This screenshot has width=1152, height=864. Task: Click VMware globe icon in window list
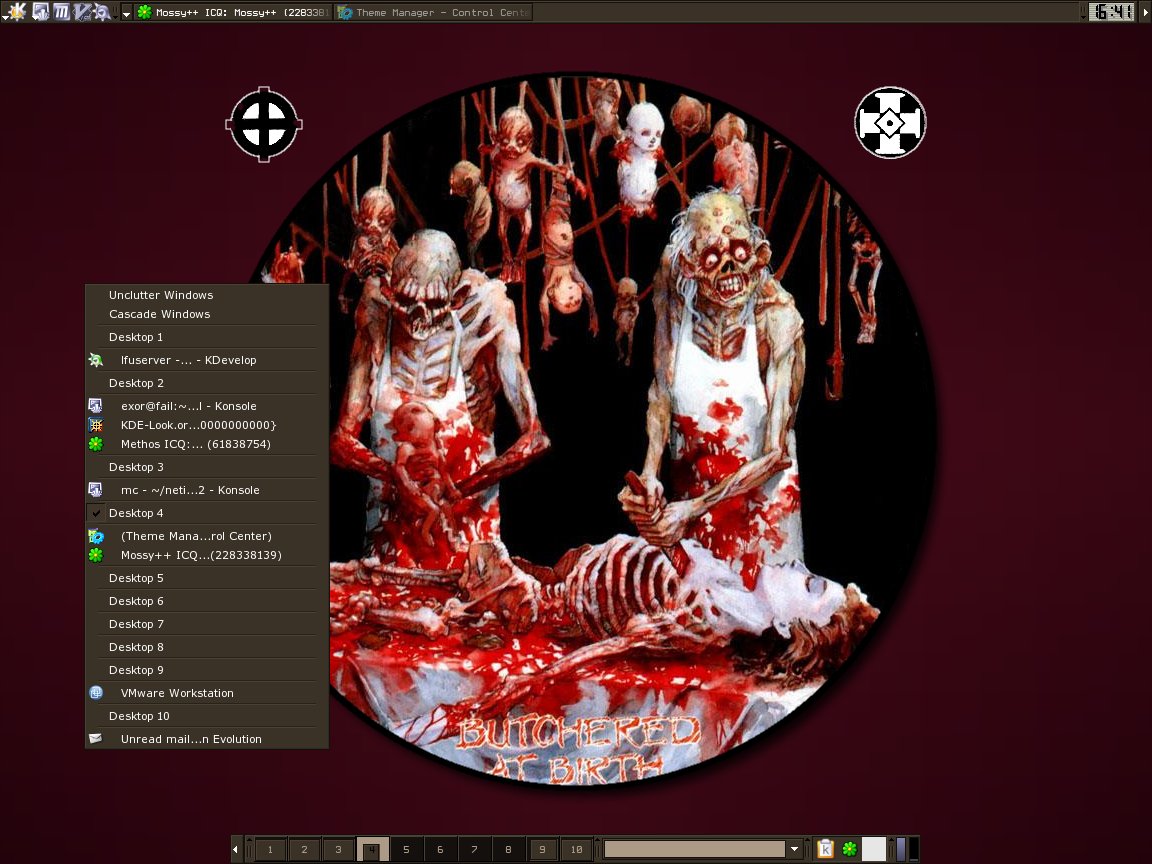[x=96, y=692]
